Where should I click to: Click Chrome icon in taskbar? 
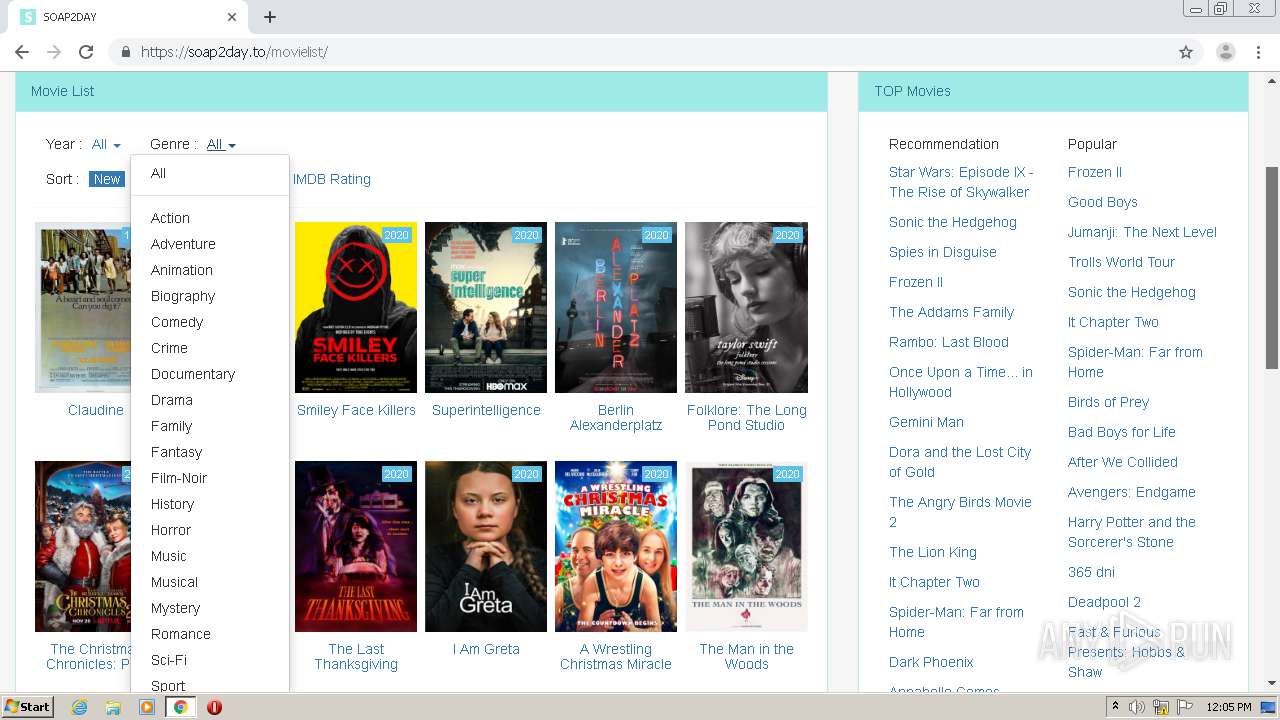(180, 707)
